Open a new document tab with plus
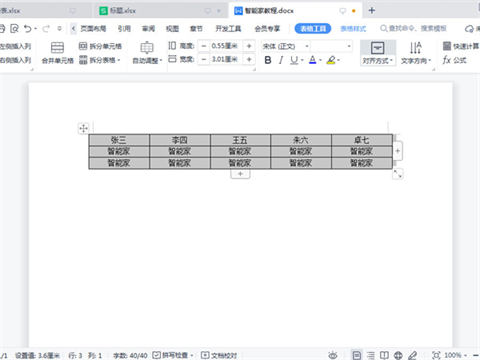Viewport: 480px width, 360px height. click(x=372, y=11)
